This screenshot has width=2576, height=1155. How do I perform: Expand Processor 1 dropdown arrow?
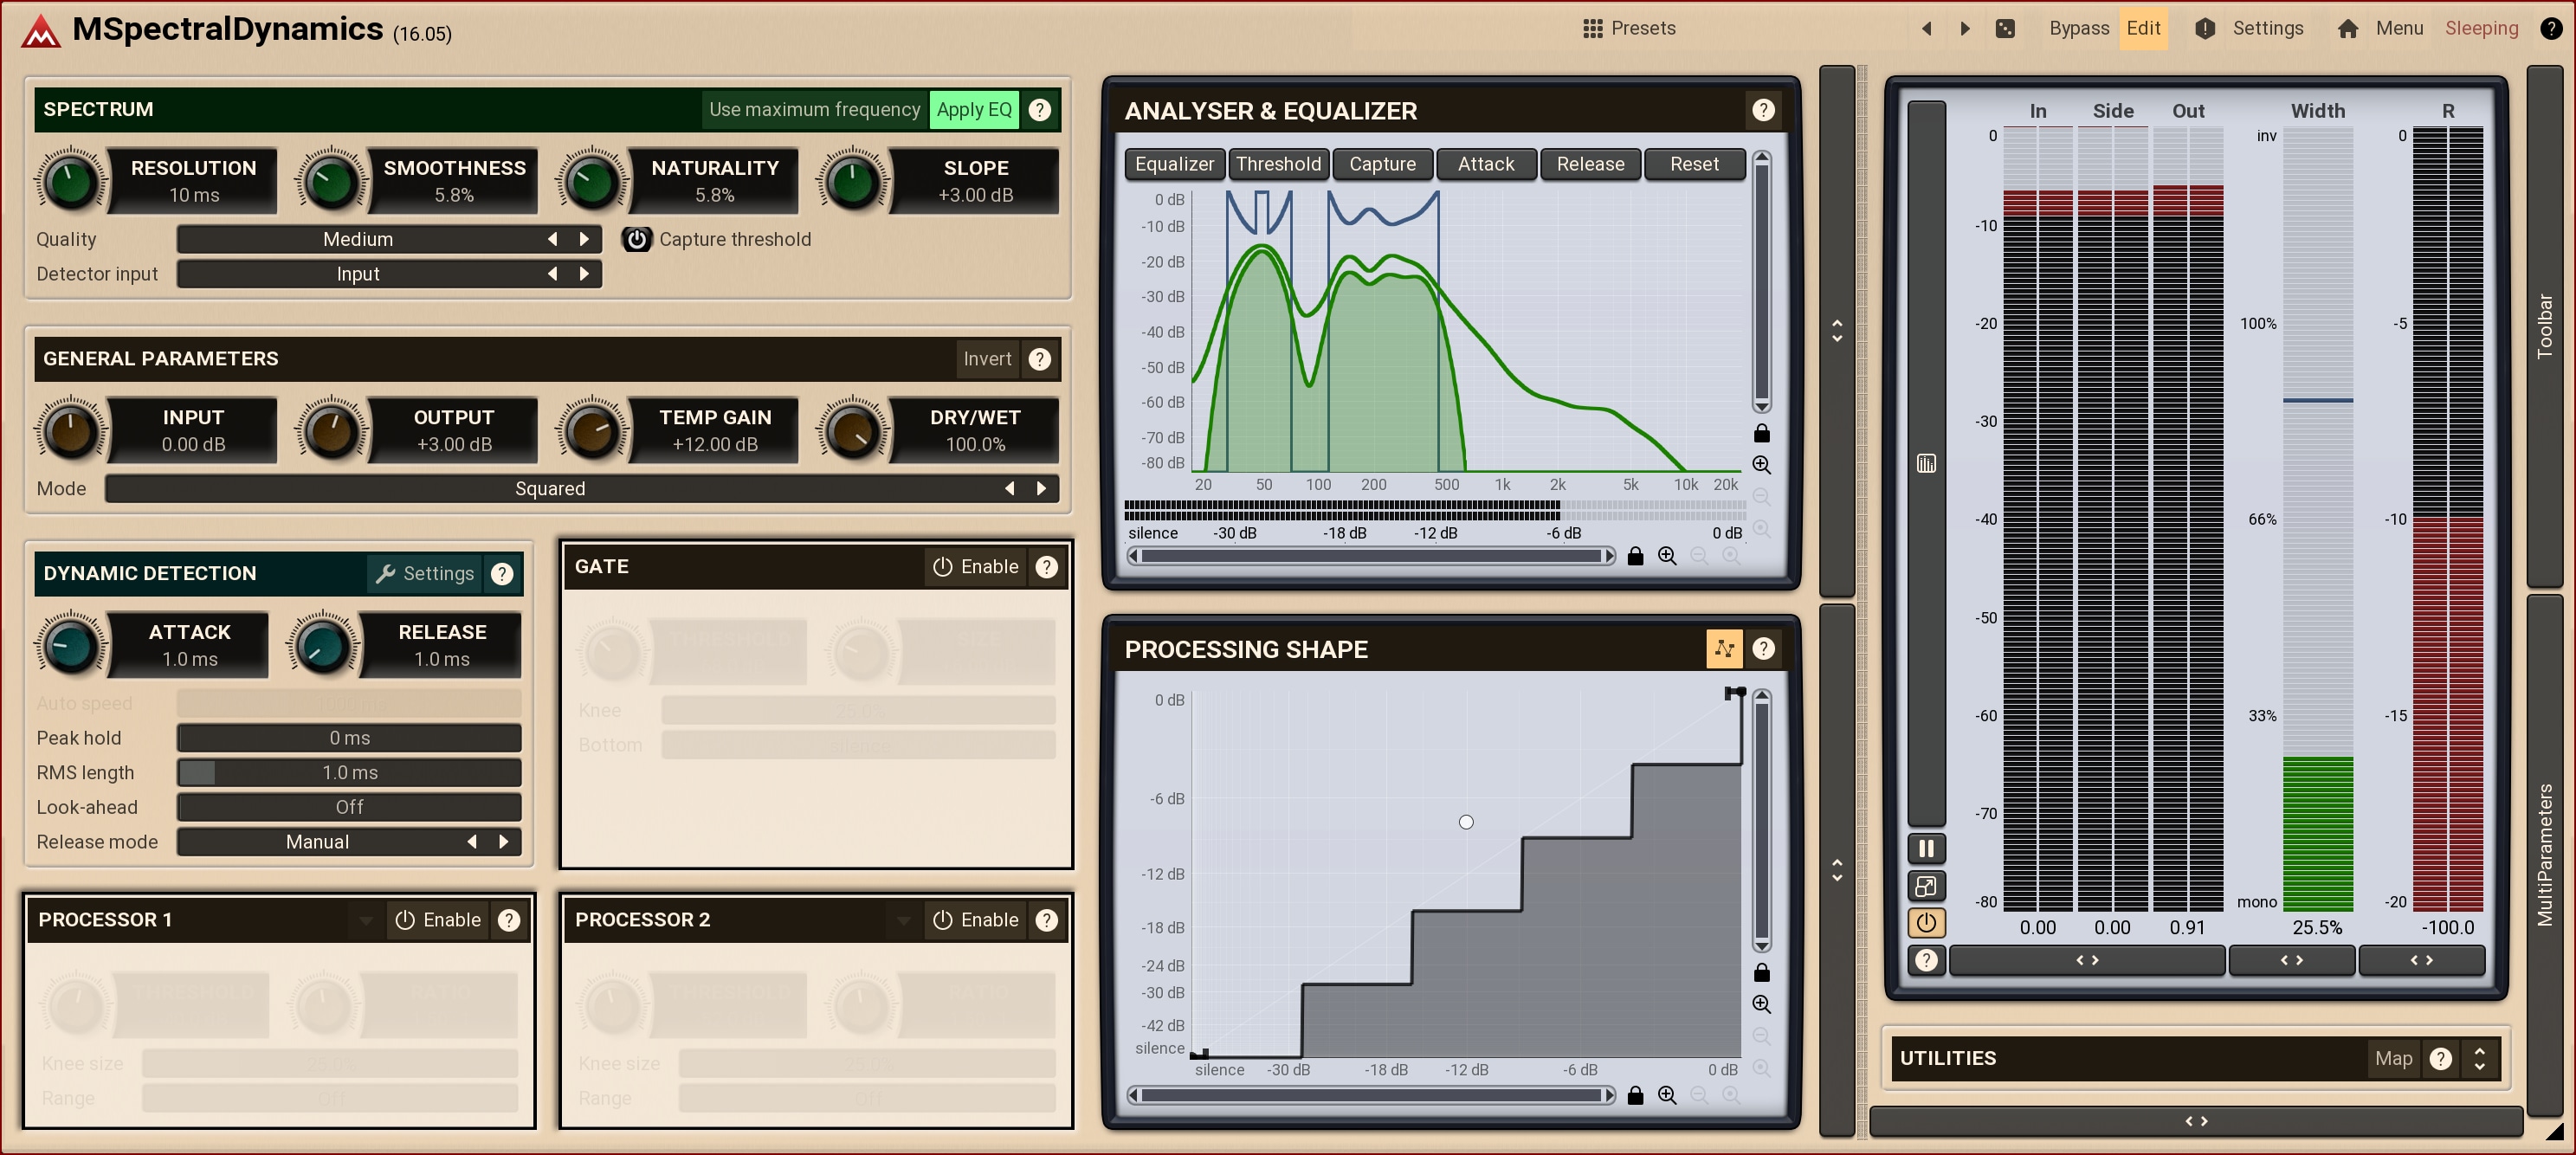pyautogui.click(x=367, y=920)
